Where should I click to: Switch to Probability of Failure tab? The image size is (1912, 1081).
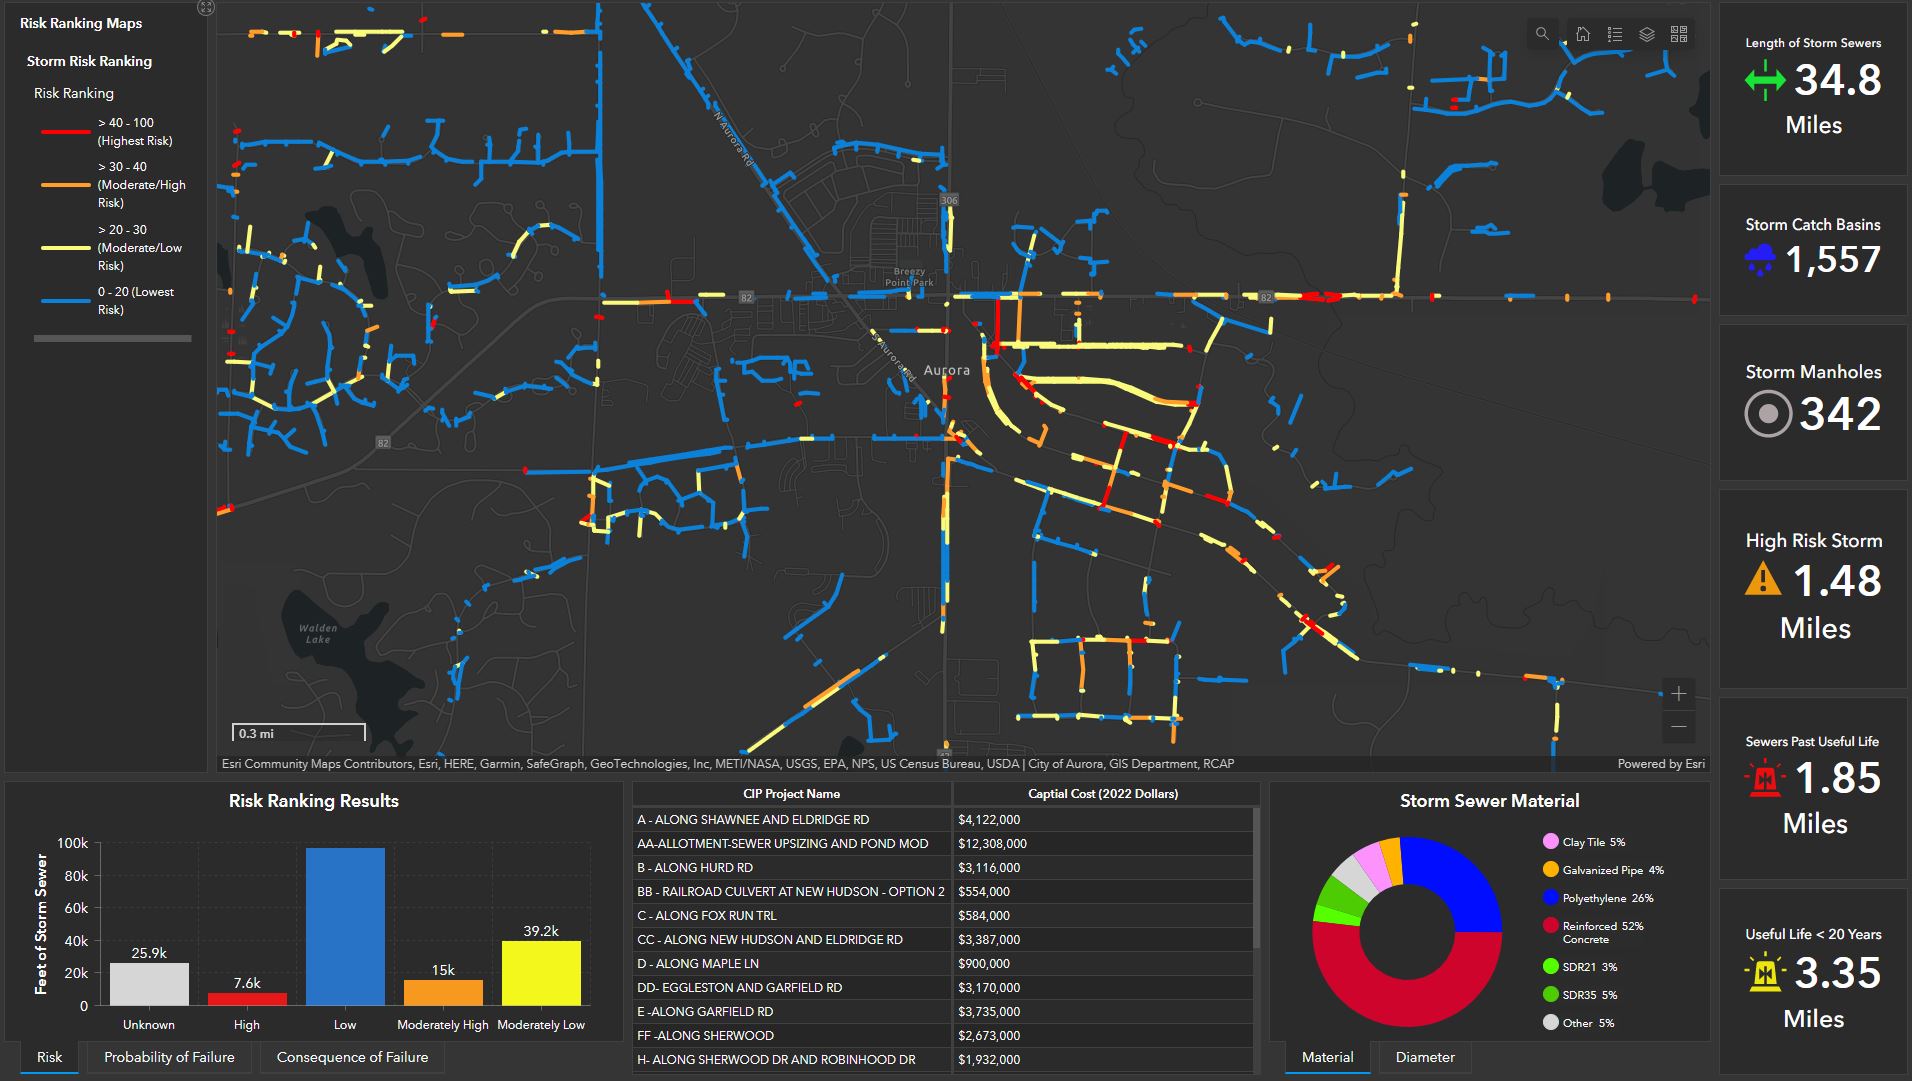click(x=169, y=1057)
